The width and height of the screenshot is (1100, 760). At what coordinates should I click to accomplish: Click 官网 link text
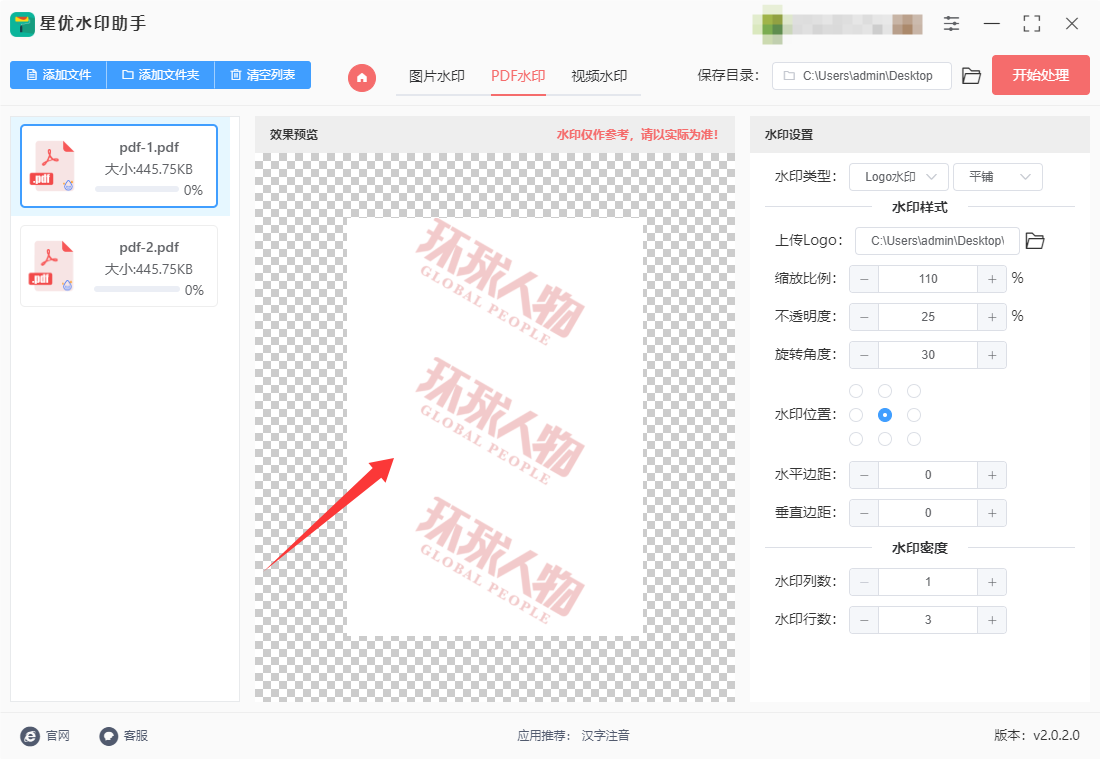[x=58, y=735]
